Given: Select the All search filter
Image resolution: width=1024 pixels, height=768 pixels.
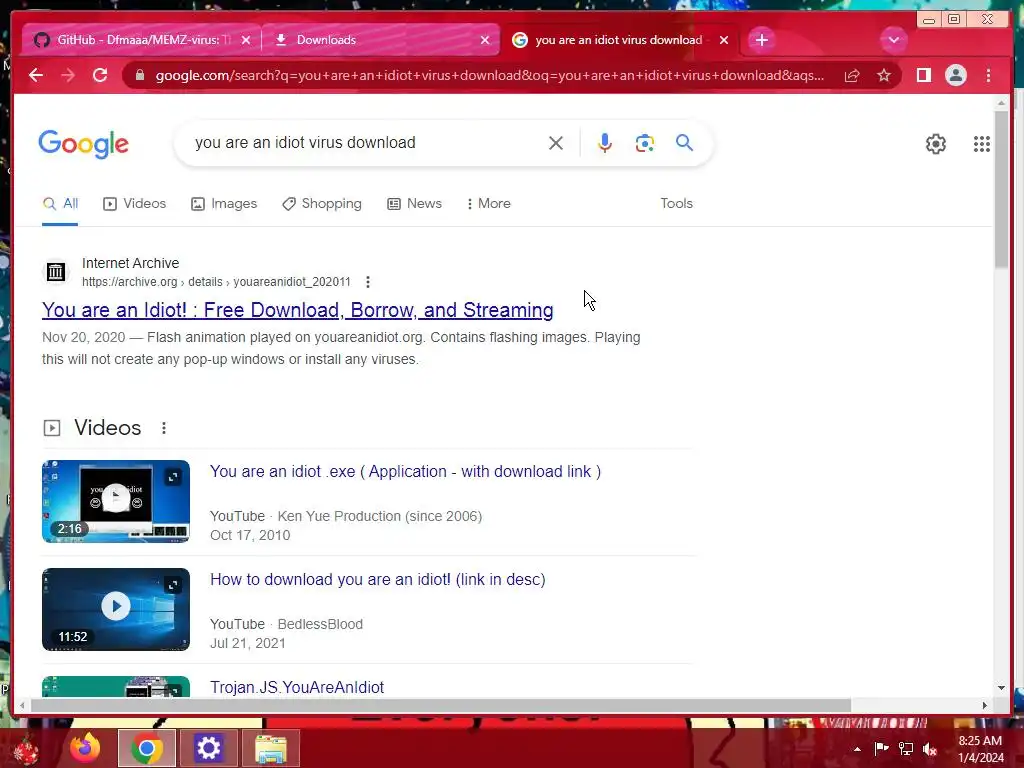Looking at the screenshot, I should (60, 204).
